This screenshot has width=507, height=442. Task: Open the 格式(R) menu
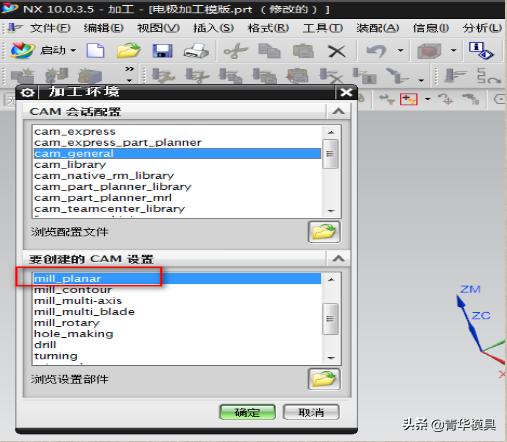[268, 28]
